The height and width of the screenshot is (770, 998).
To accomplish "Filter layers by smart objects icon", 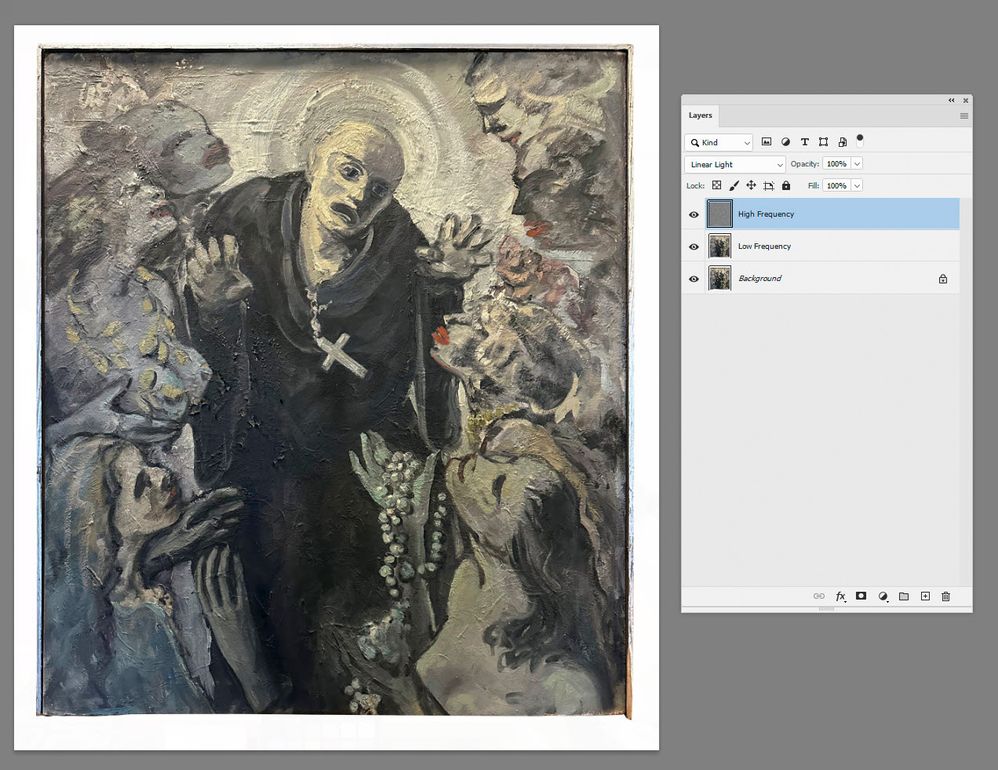I will click(842, 142).
